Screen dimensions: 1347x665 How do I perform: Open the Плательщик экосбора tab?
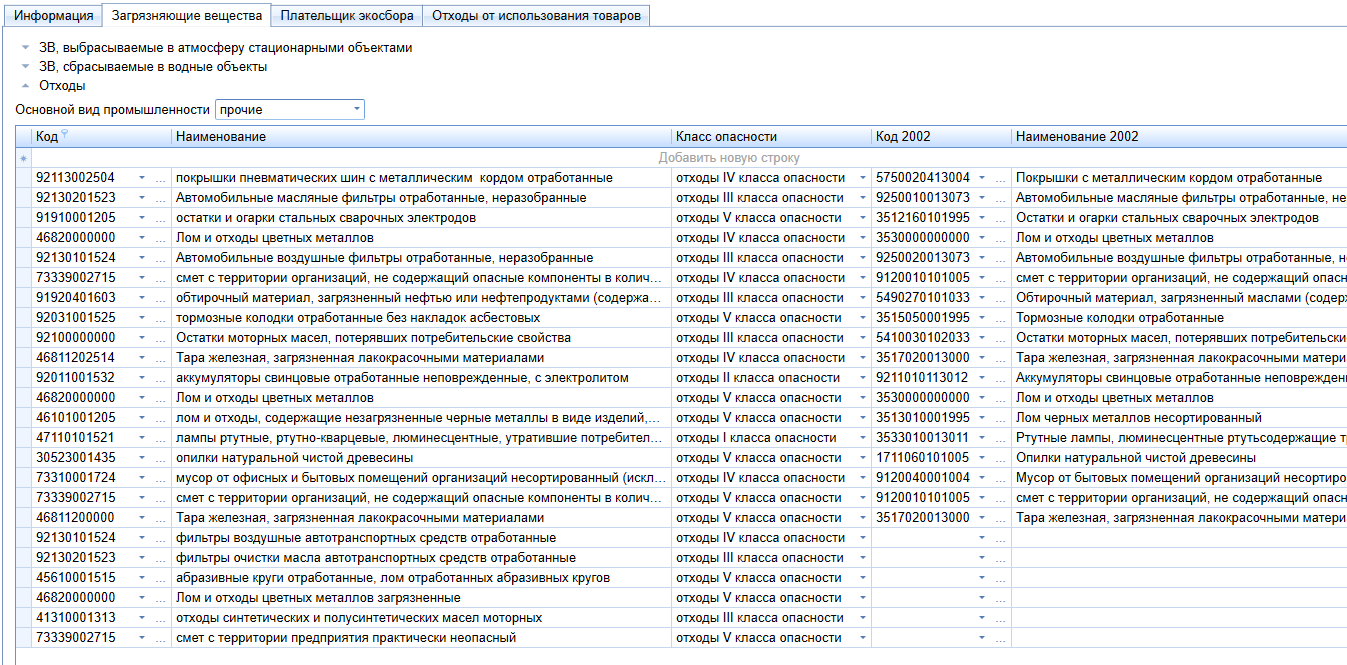[x=347, y=15]
